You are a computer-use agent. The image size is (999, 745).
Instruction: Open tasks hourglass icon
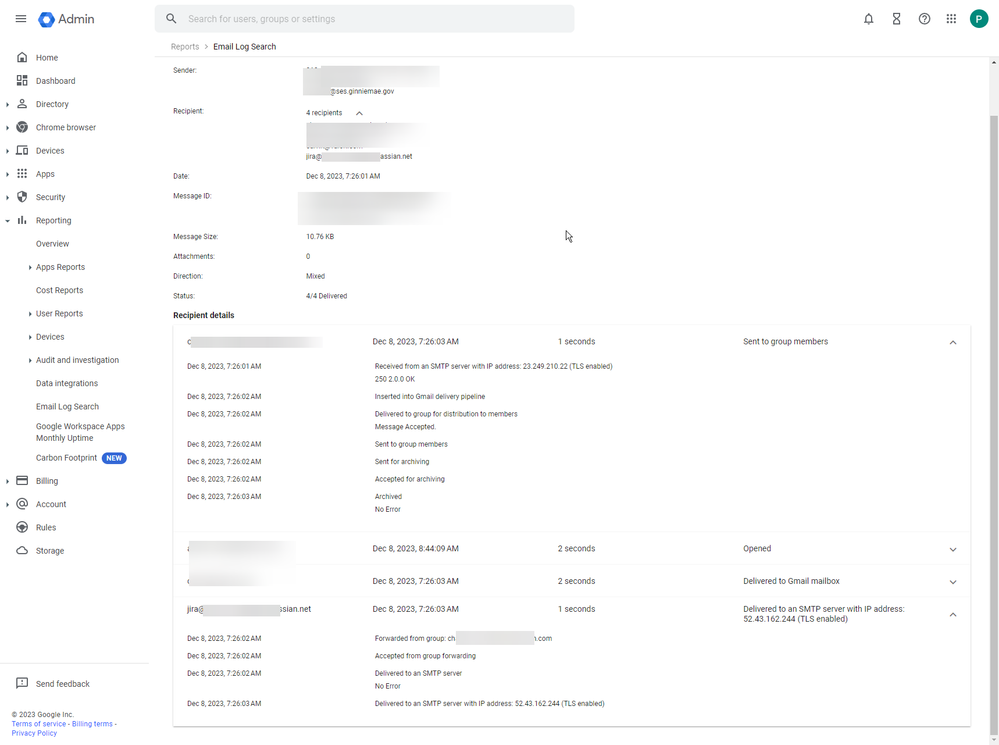tap(896, 19)
